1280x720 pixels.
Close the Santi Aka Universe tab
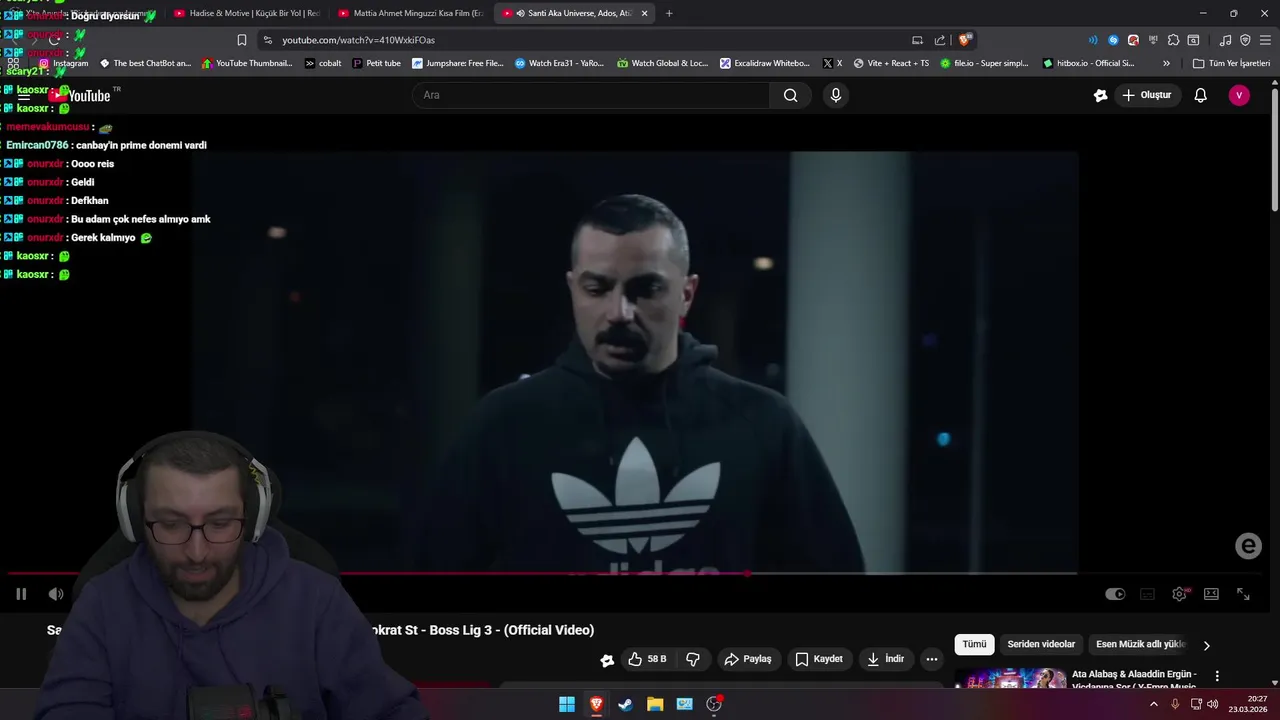point(644,13)
